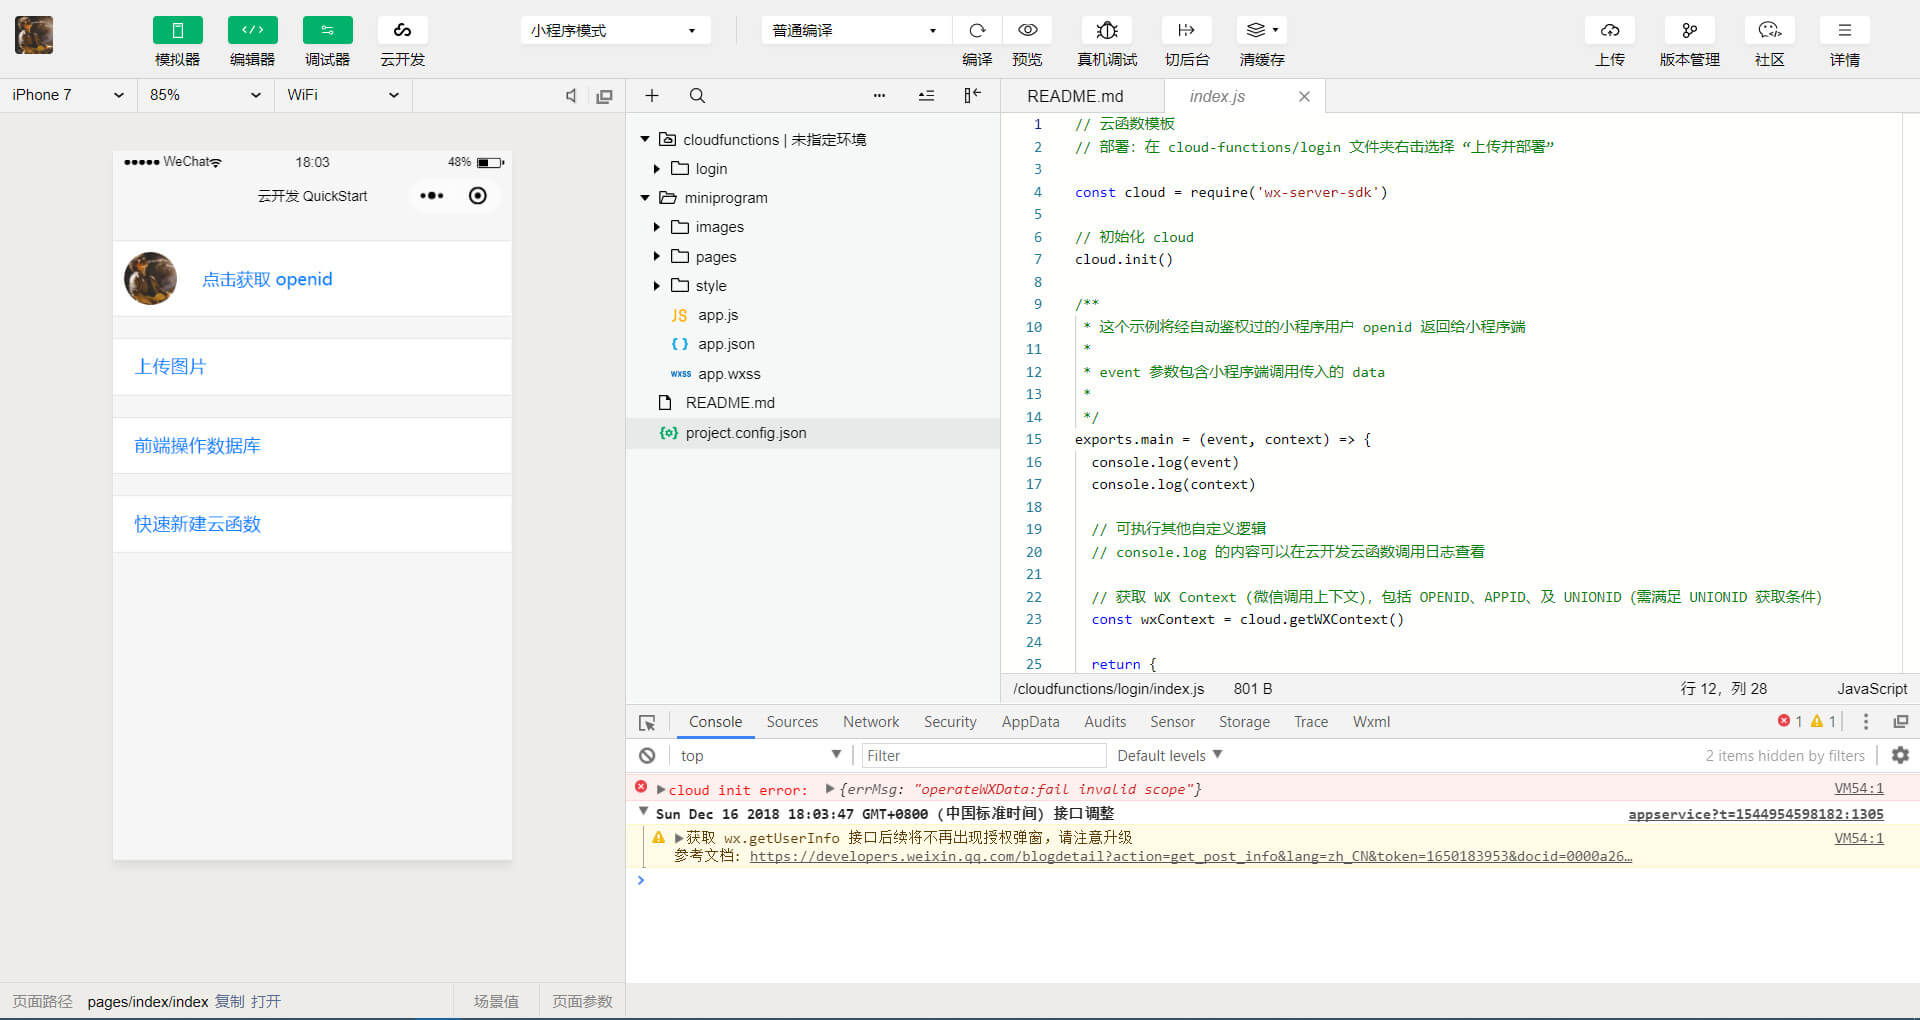The image size is (1920, 1020).
Task: Open the clear cache layers menu
Action: coord(1262,31)
